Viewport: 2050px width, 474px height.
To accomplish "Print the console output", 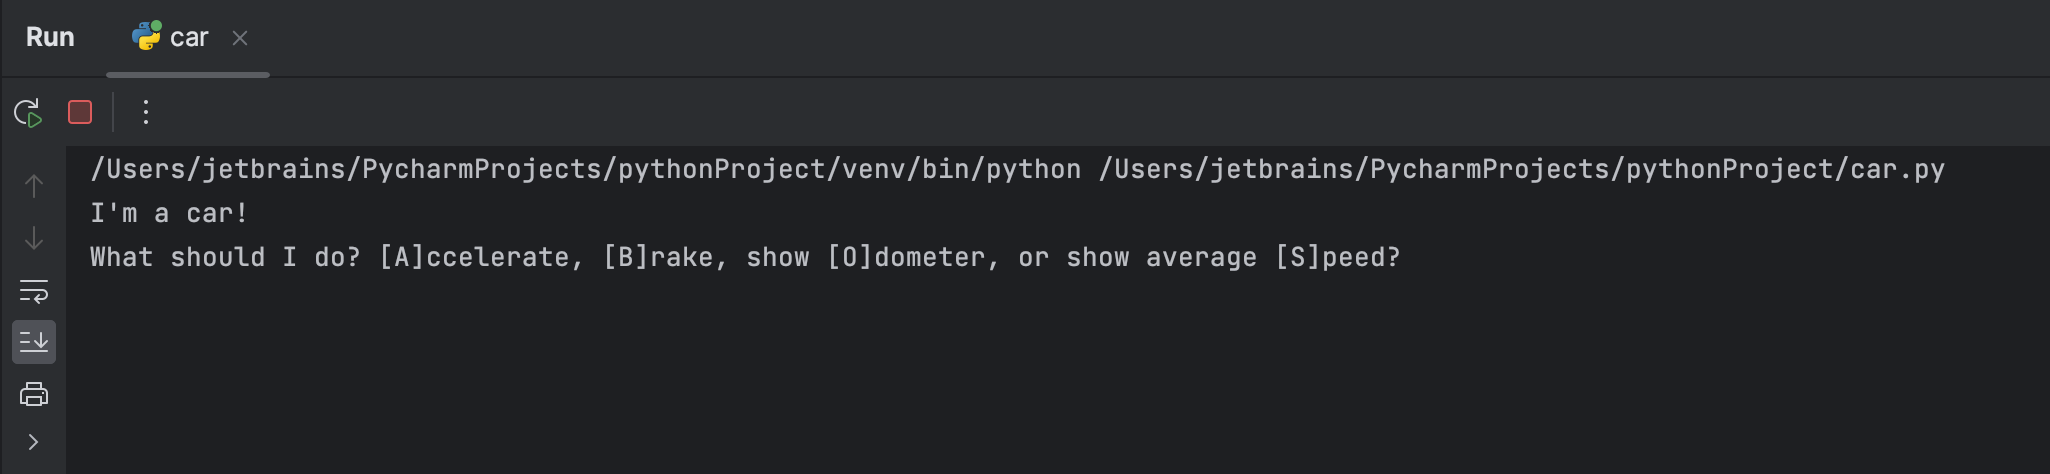I will [34, 394].
